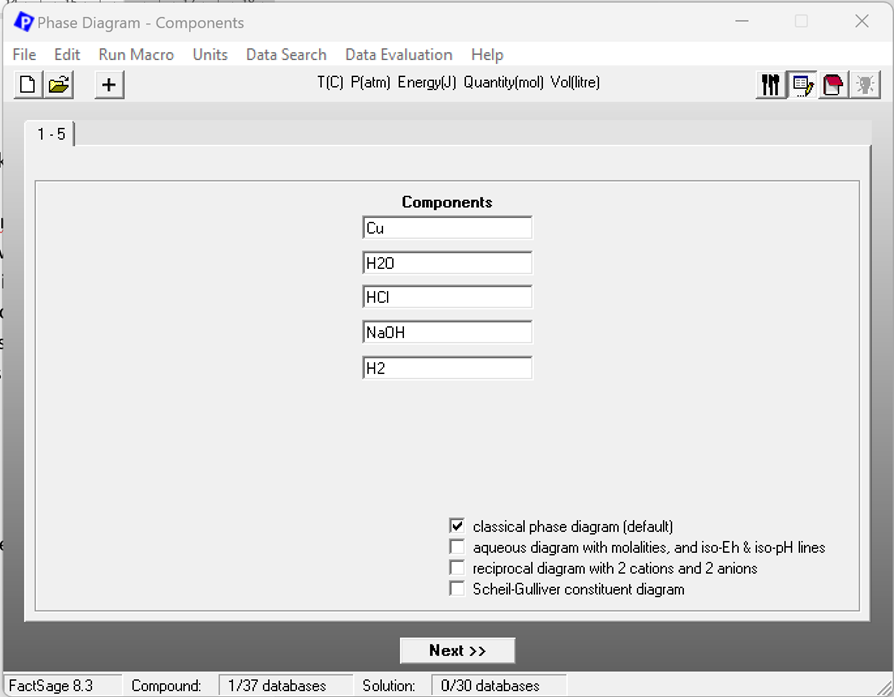Enable reciprocal diagram checkbox
The width and height of the screenshot is (894, 697).
(457, 568)
